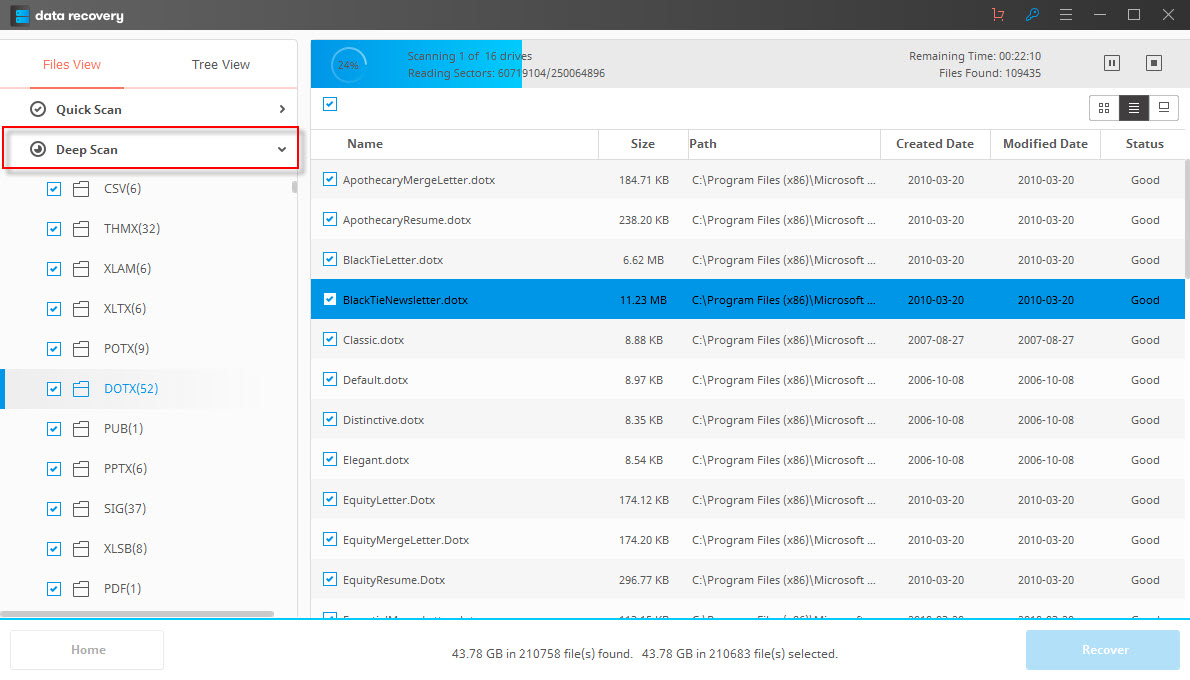The height and width of the screenshot is (680, 1190).
Task: Click the Quick Scan checkmark icon
Action: 38,109
